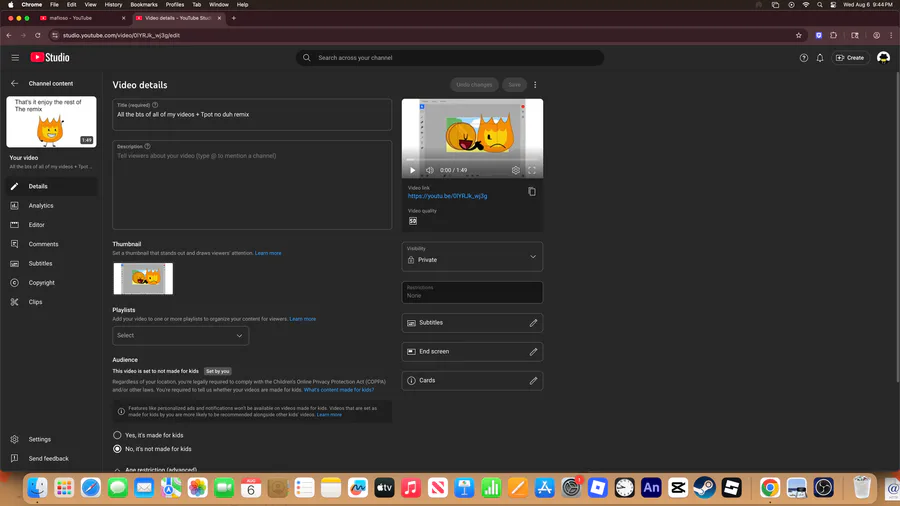Click the video preview progress bar
The width and height of the screenshot is (900, 506).
click(472, 160)
